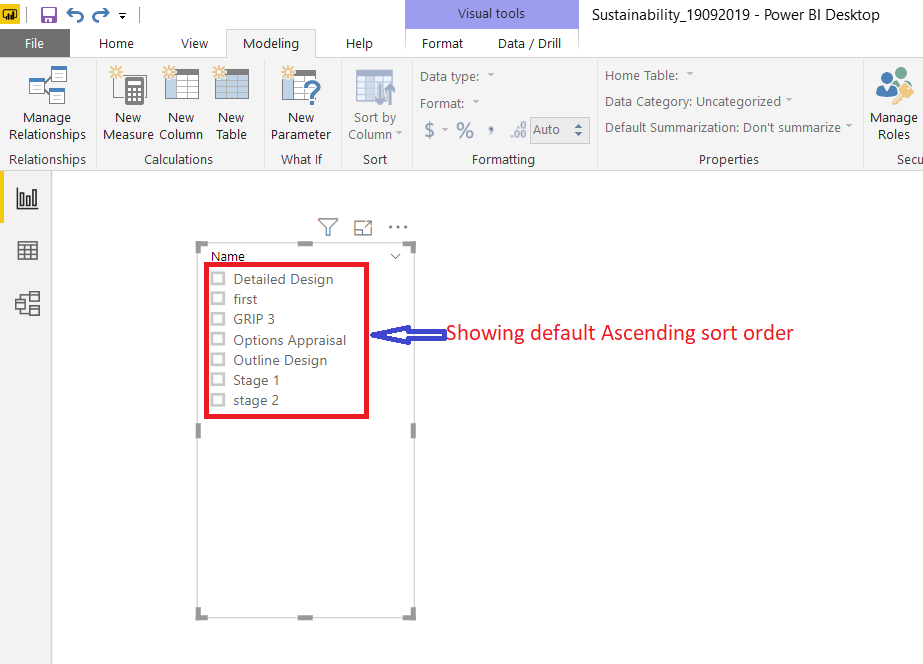Apply currency format with the dollar icon
923x664 pixels.
[x=430, y=130]
